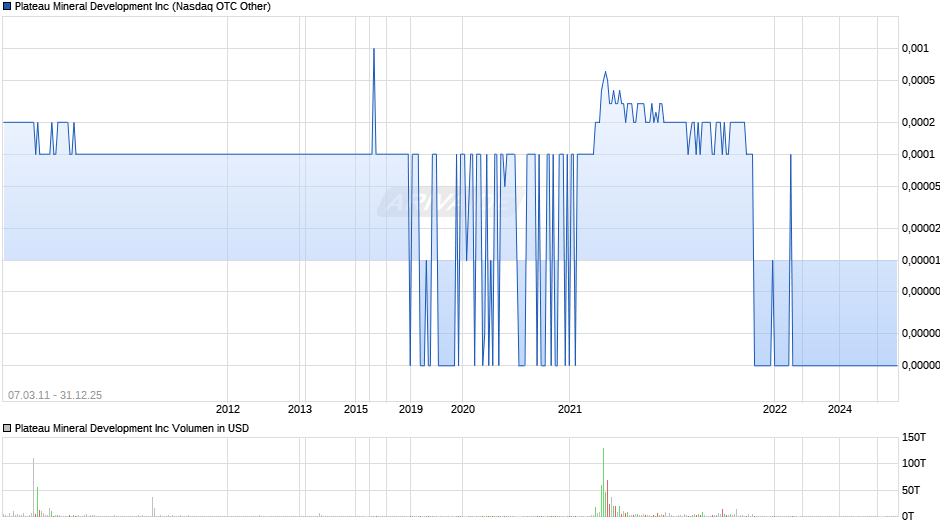Image resolution: width=940 pixels, height=526 pixels.
Task: Click the 2012 x-axis label
Action: coord(228,409)
